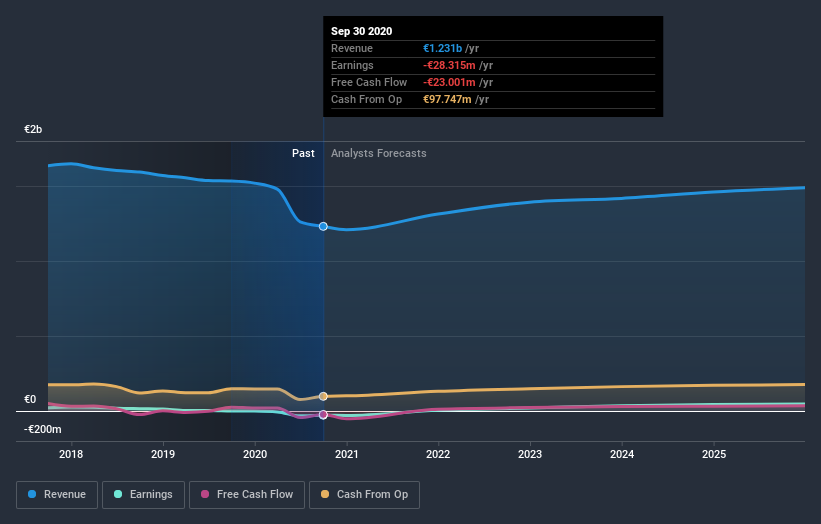Click the -€23.001m free cash flow value
821x524 pixels.
point(449,82)
